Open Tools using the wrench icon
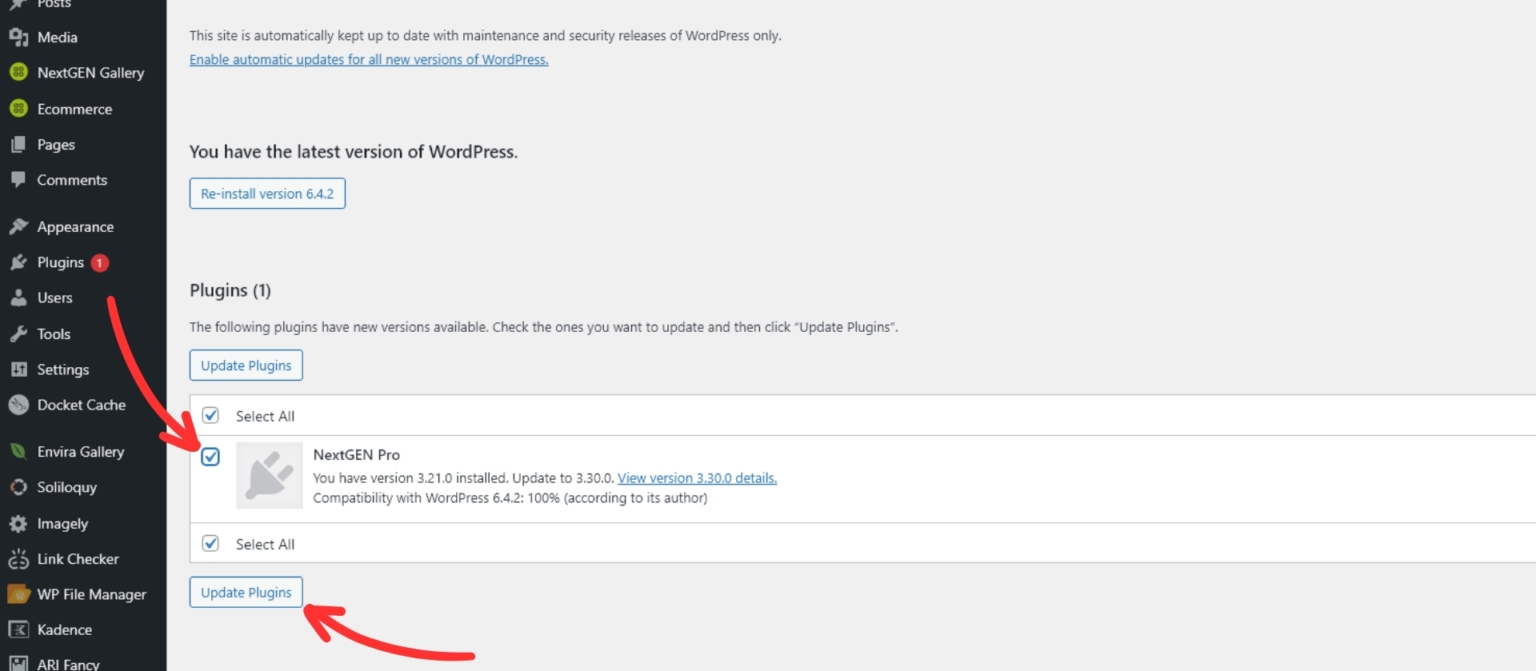The width and height of the screenshot is (1536, 671). coord(18,333)
